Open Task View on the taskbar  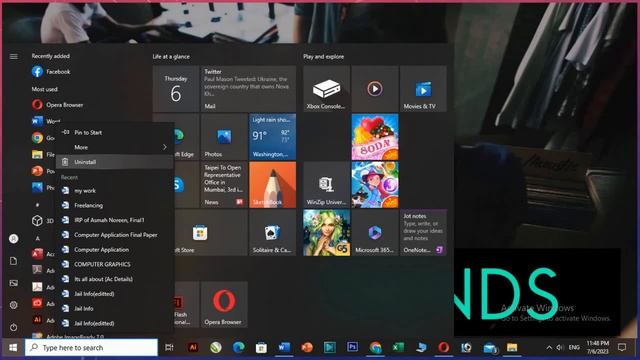pyautogui.click(x=169, y=347)
